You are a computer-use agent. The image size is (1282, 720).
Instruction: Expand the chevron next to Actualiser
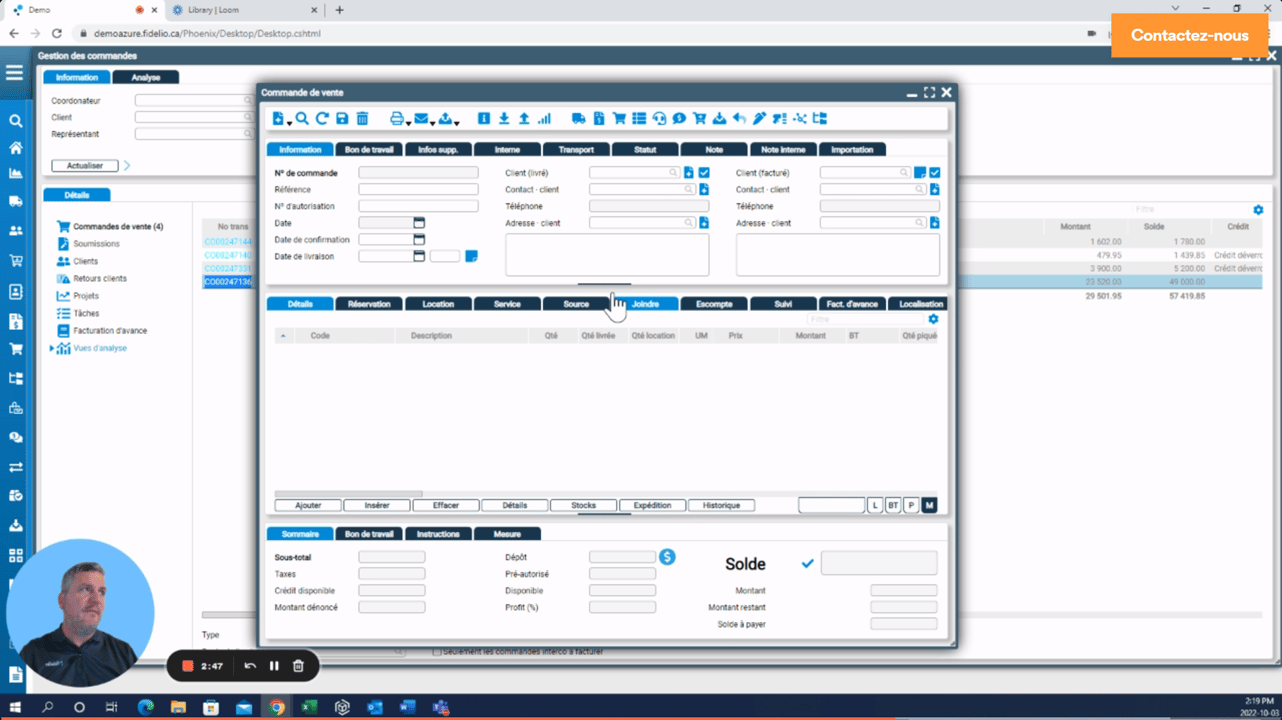(127, 165)
